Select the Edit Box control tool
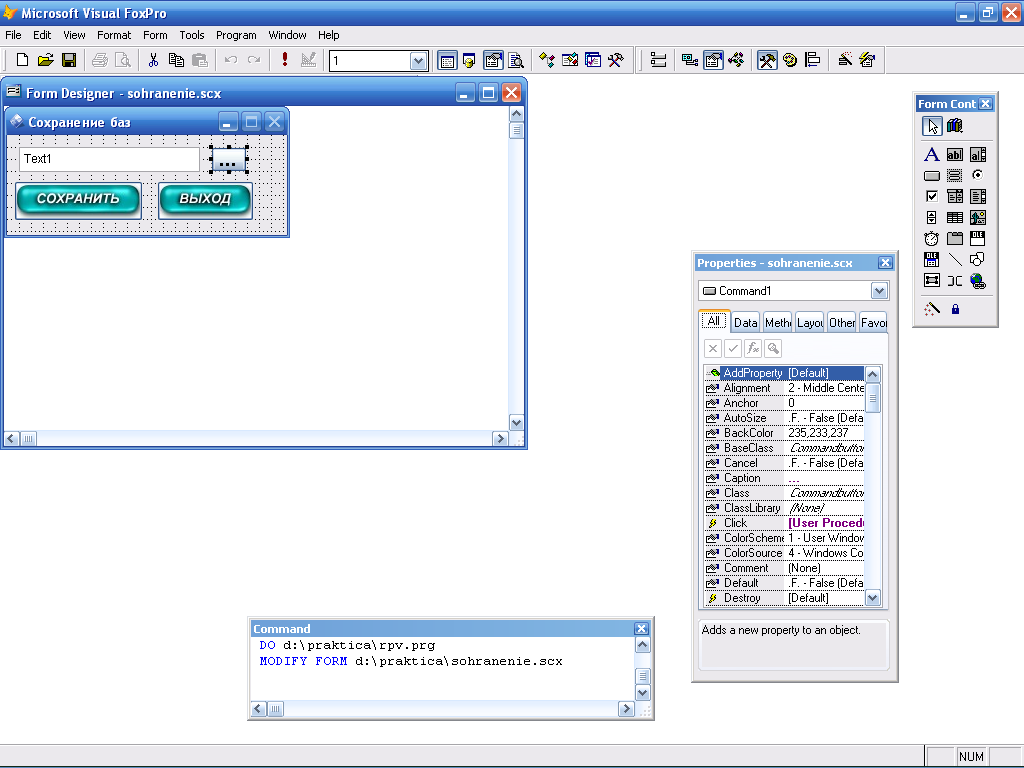 coord(978,154)
